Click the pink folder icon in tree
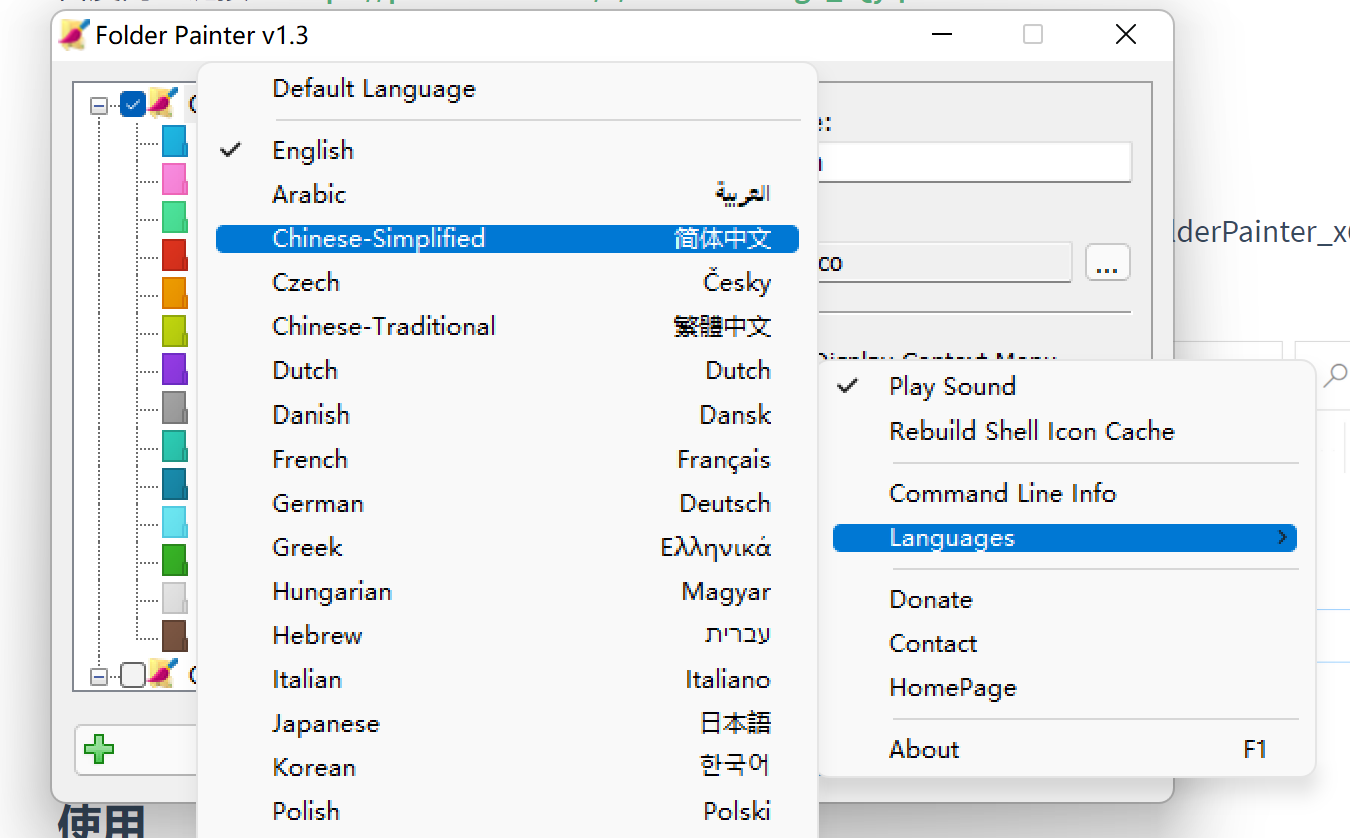Image resolution: width=1350 pixels, height=838 pixels. (x=174, y=179)
